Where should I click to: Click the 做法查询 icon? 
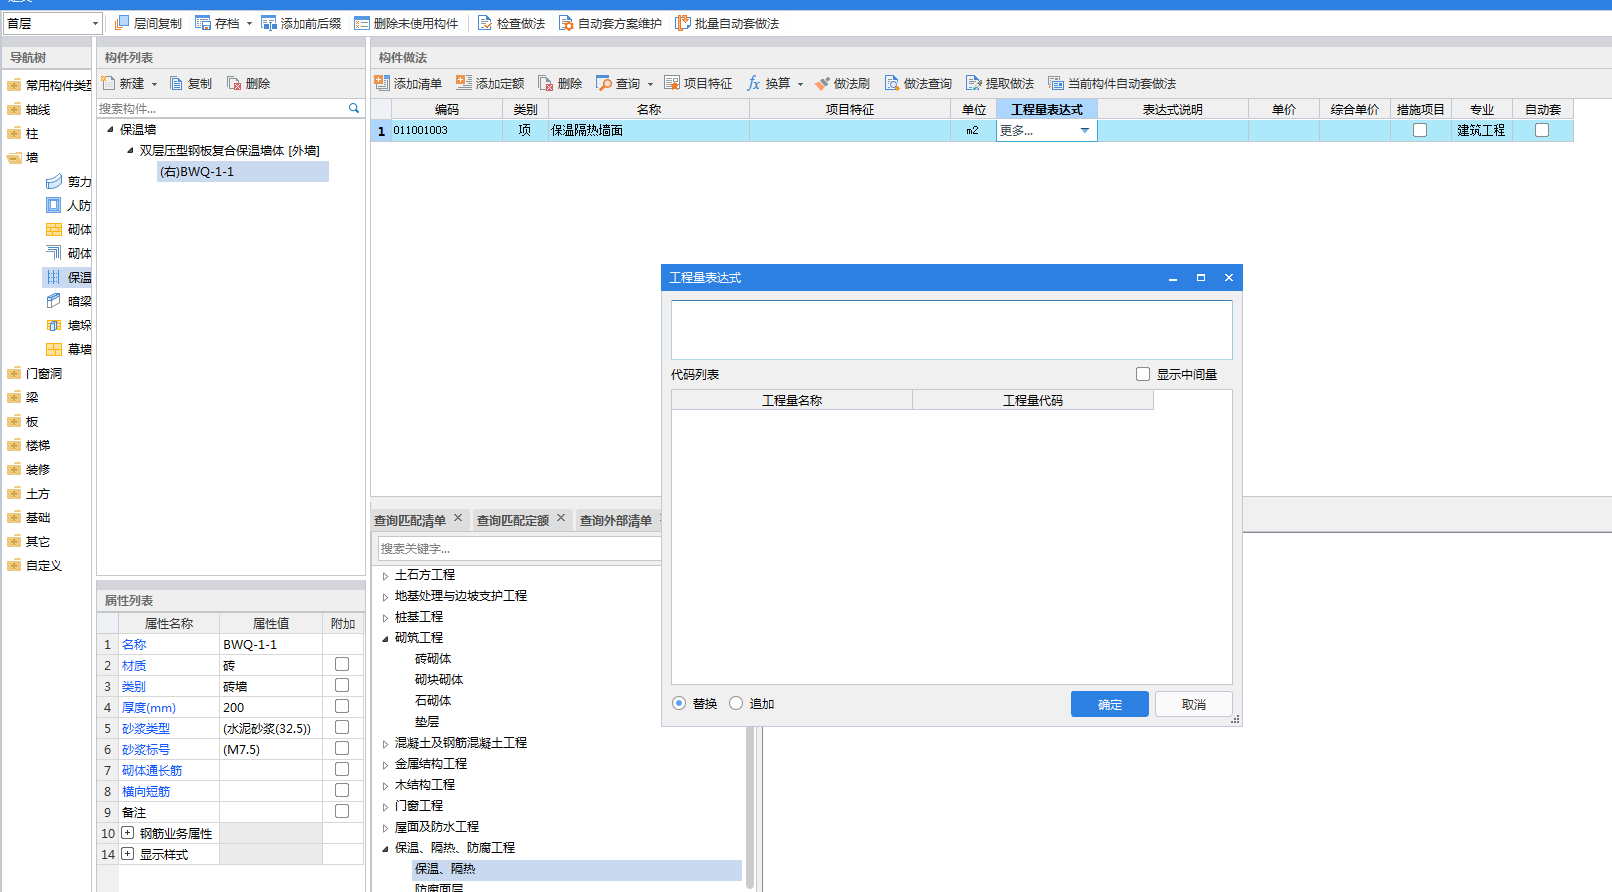pyautogui.click(x=892, y=83)
